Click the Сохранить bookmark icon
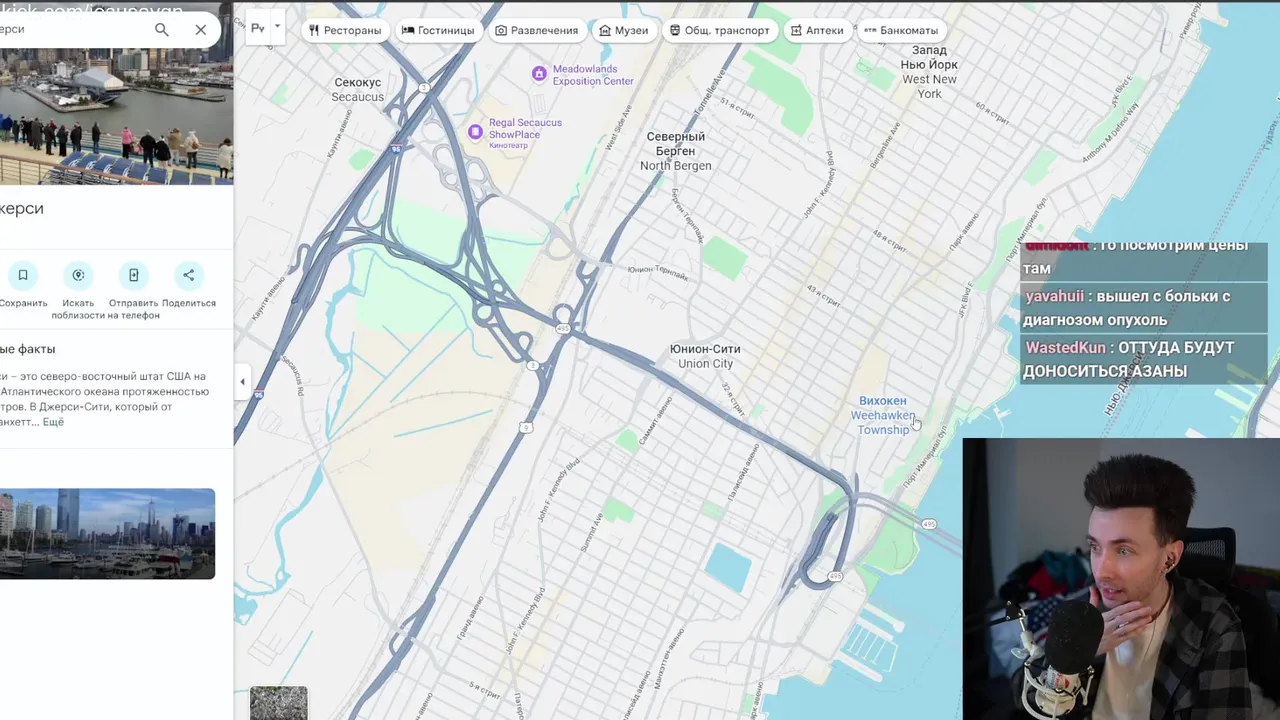Image resolution: width=1280 pixels, height=720 pixels. tap(23, 275)
